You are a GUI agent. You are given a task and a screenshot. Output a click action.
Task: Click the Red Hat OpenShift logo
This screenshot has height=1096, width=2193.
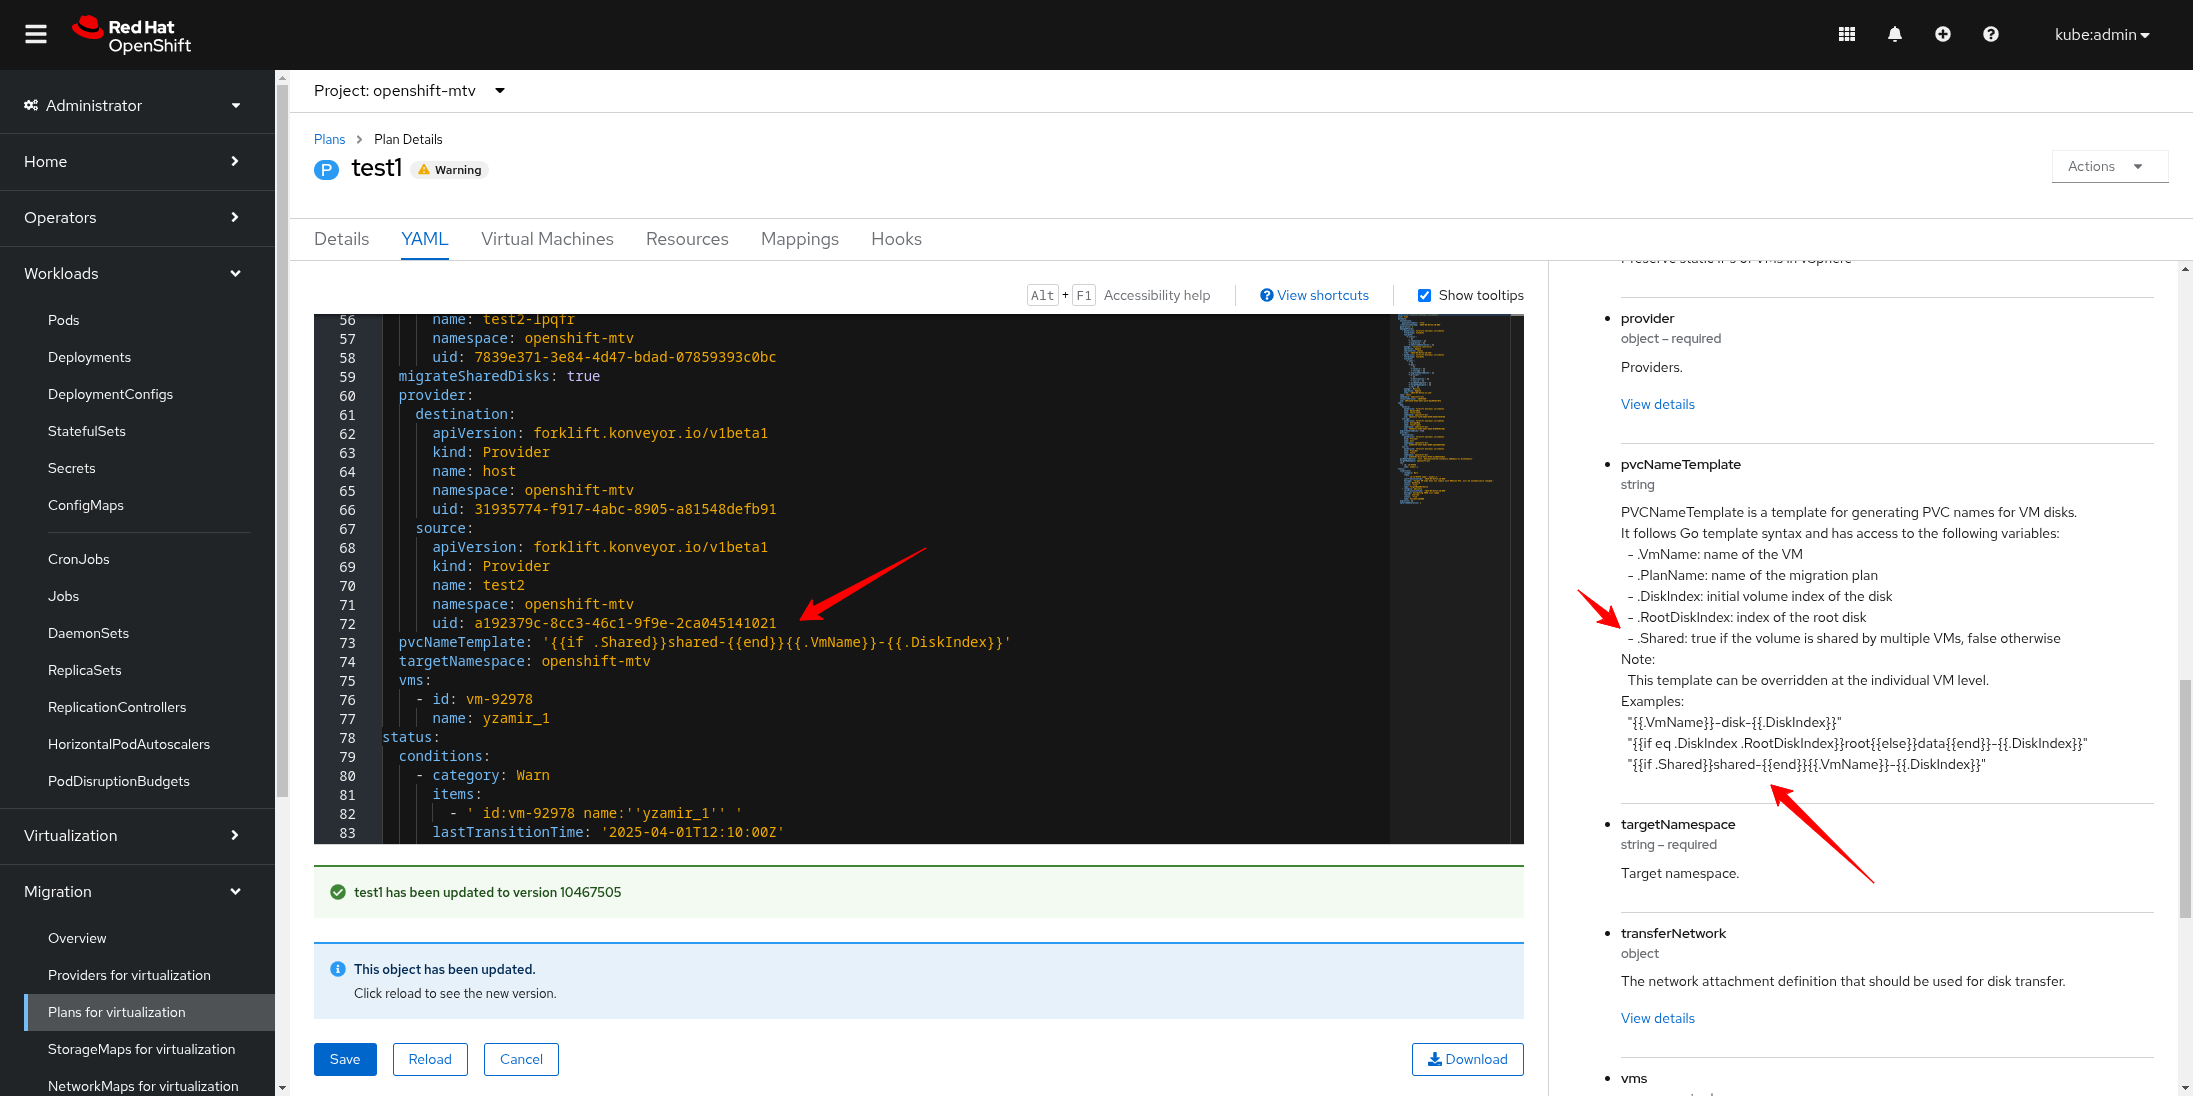click(132, 35)
